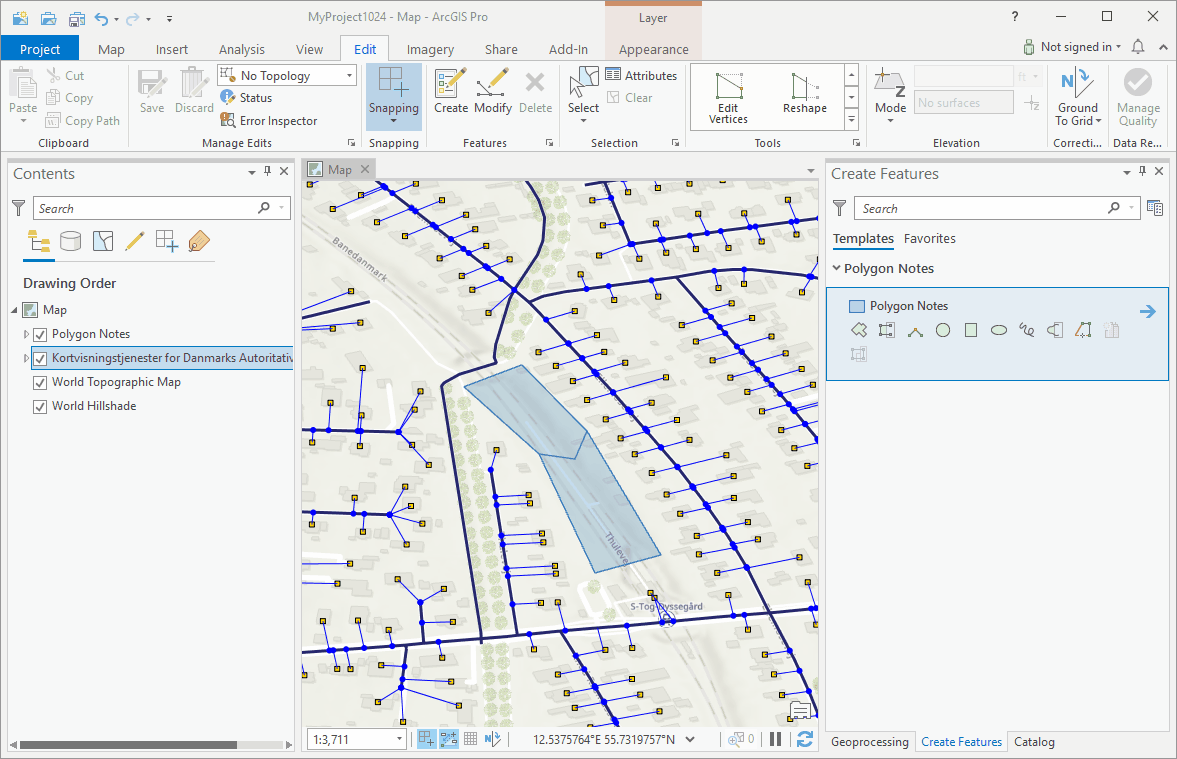
Task: Click the Create Features search field
Action: pyautogui.click(x=983, y=209)
